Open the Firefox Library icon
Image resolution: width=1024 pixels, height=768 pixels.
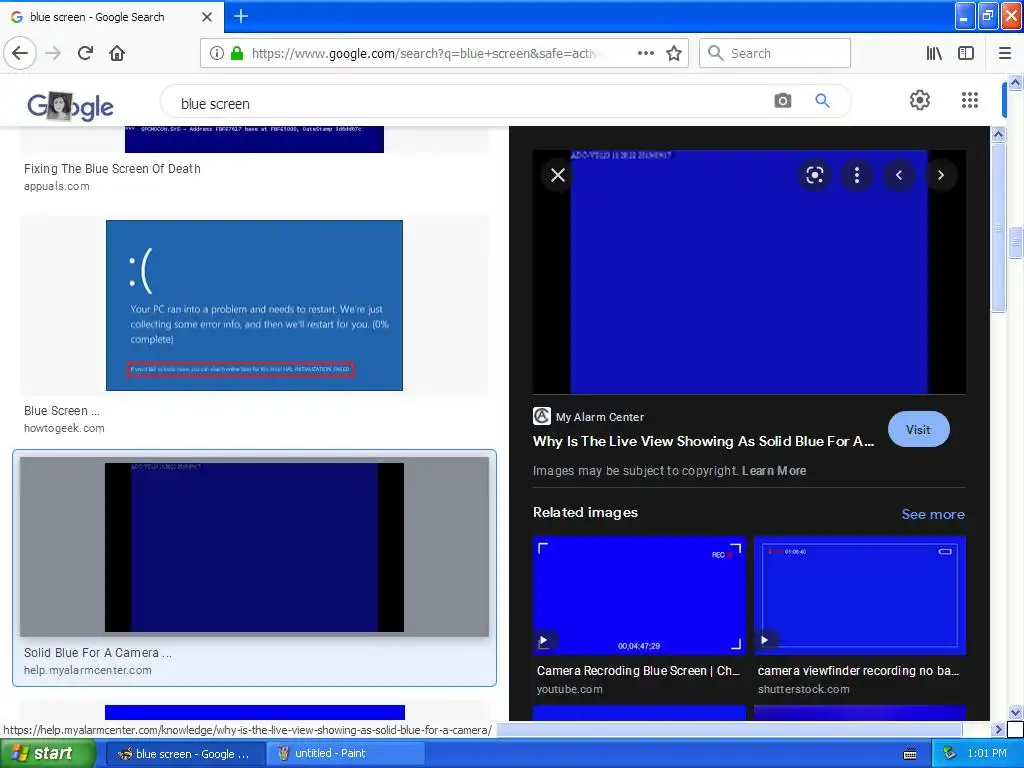pyautogui.click(x=934, y=53)
